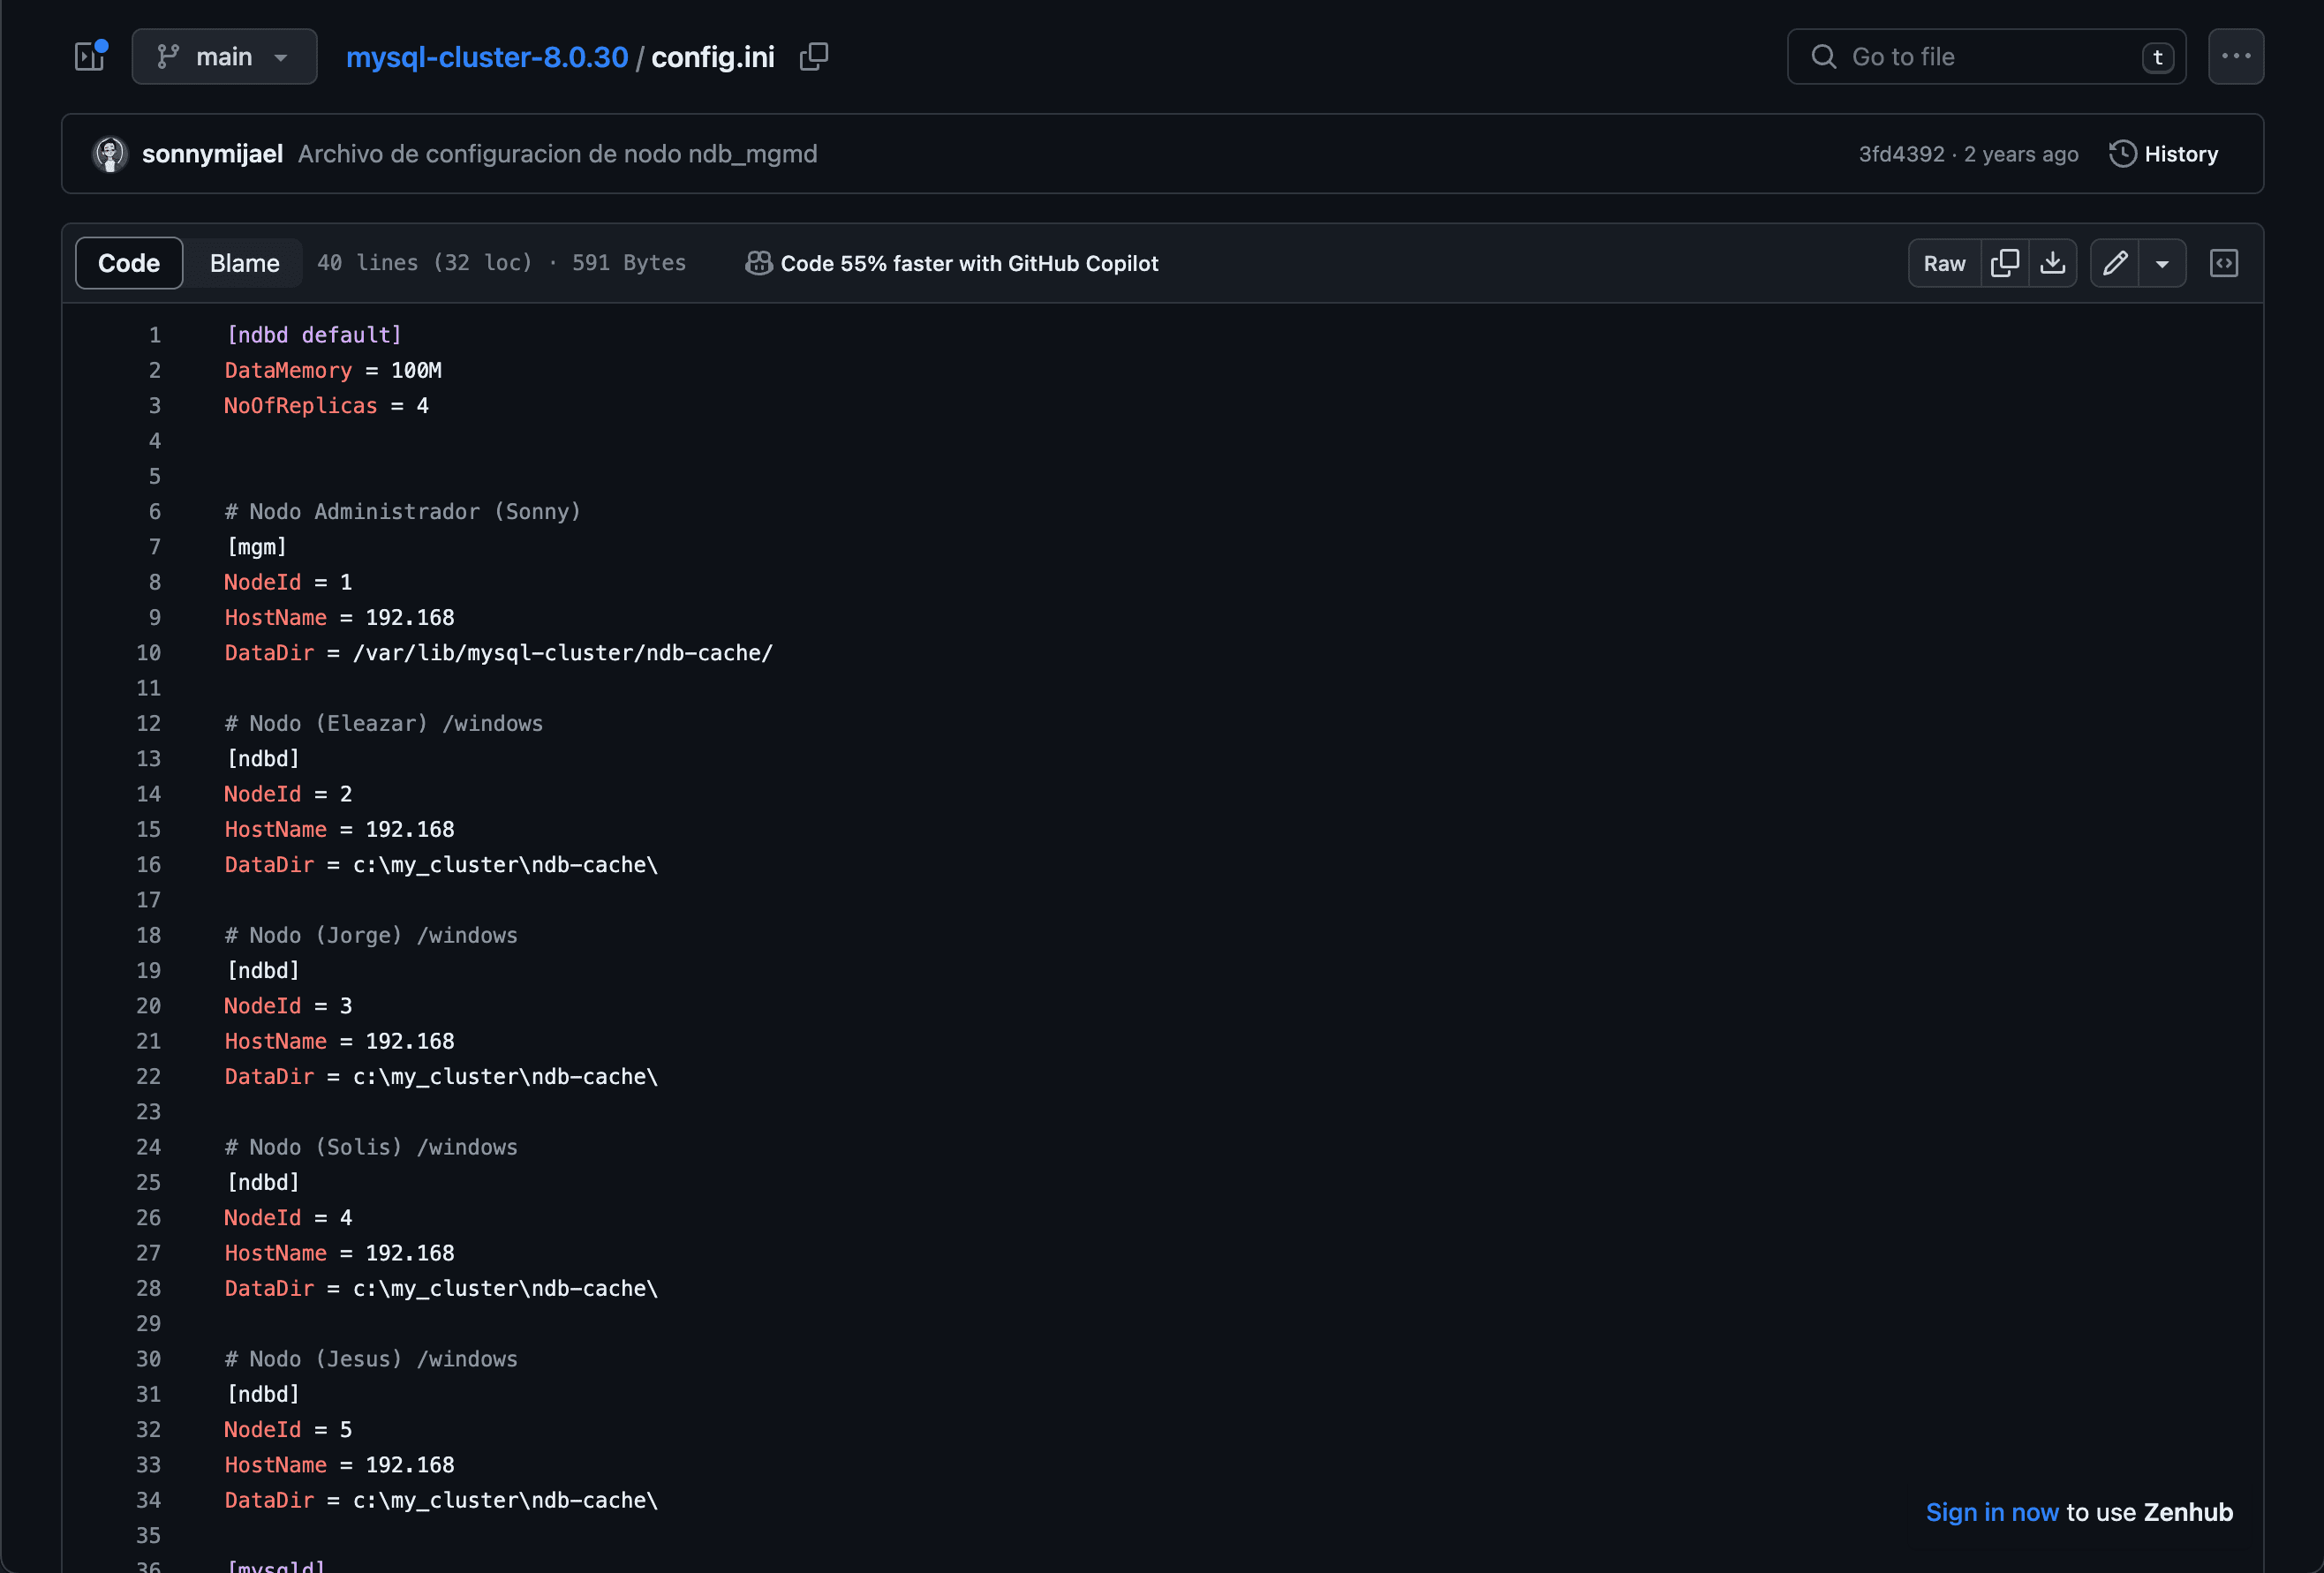Switch to the Code view tab
Image resolution: width=2324 pixels, height=1573 pixels.
pos(129,263)
